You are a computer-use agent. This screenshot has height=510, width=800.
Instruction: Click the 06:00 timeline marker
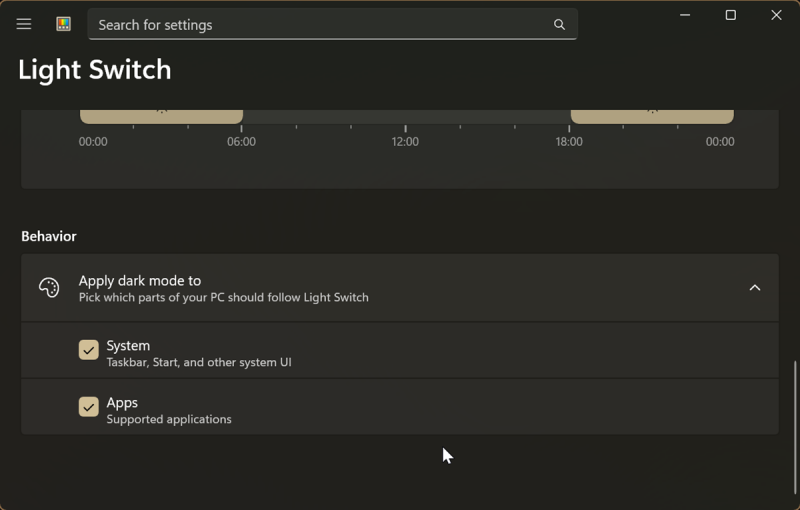(x=241, y=141)
